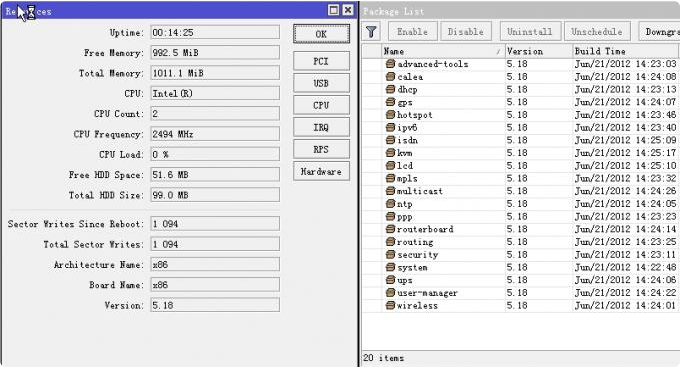Viewport: 681px width, 368px height.
Task: Select the calea package icon
Action: [x=390, y=76]
